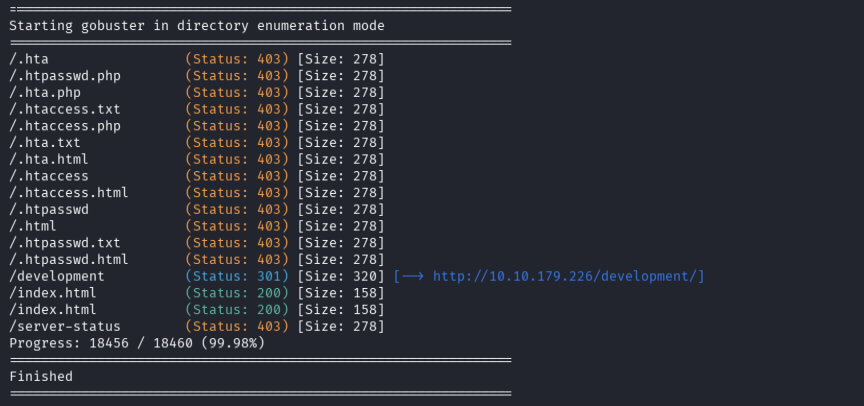Click the /.htpasswd.txt path entry
The image size is (864, 406).
(x=65, y=243)
